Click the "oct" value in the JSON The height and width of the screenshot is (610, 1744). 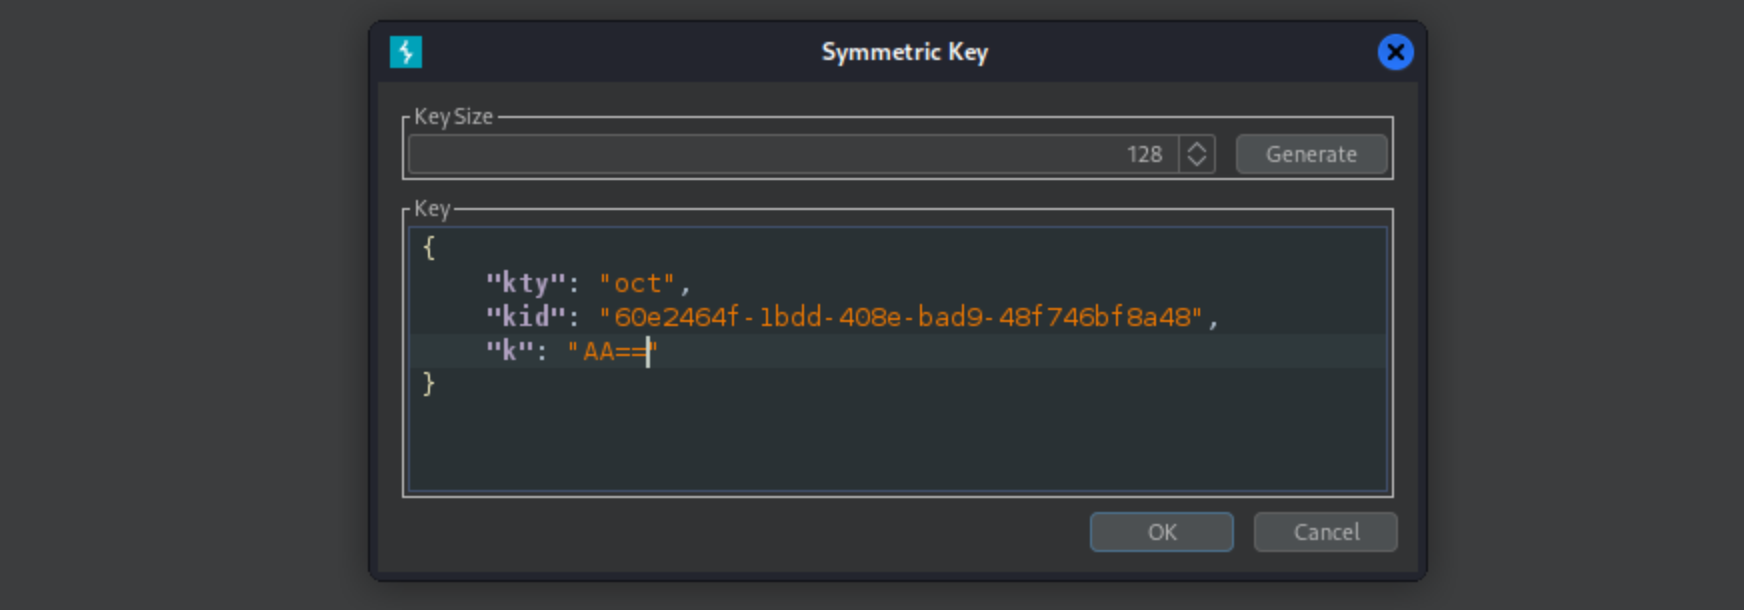[637, 284]
